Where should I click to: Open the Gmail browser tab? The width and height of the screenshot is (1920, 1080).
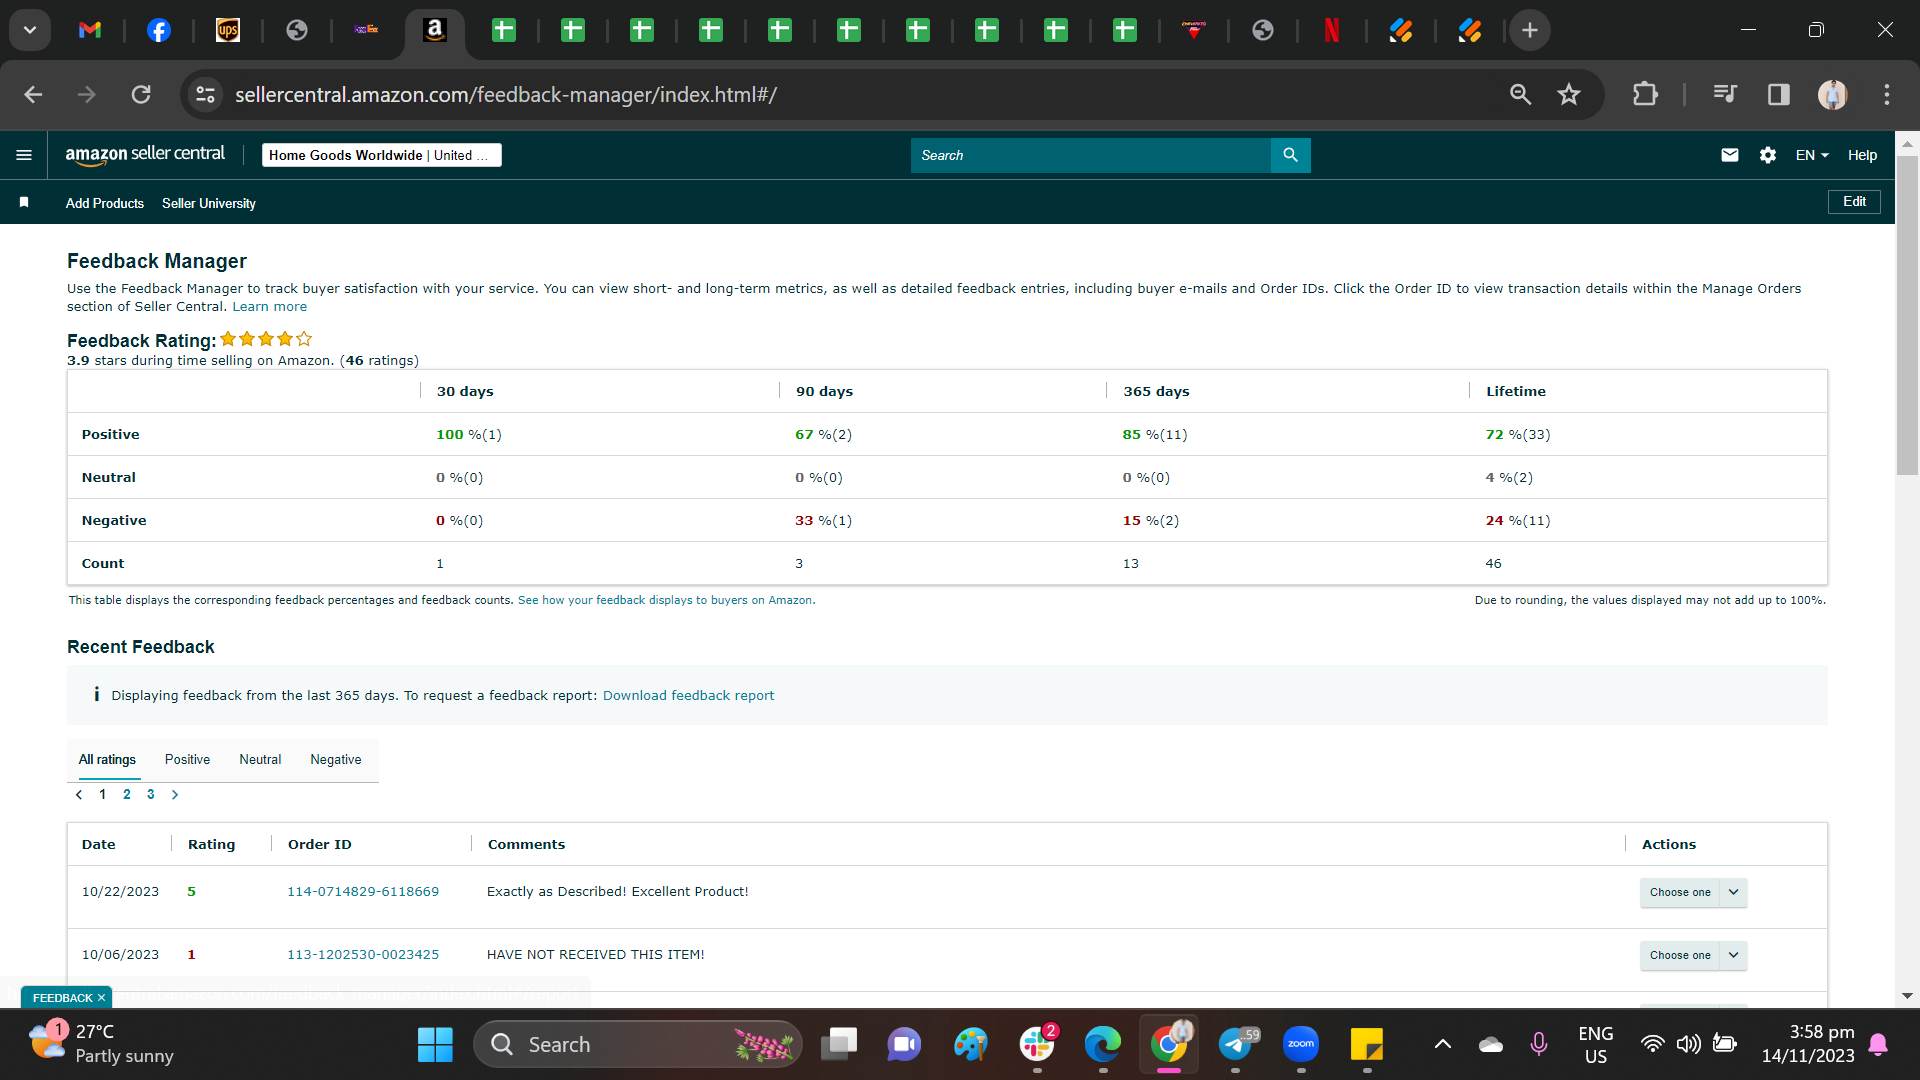(90, 30)
